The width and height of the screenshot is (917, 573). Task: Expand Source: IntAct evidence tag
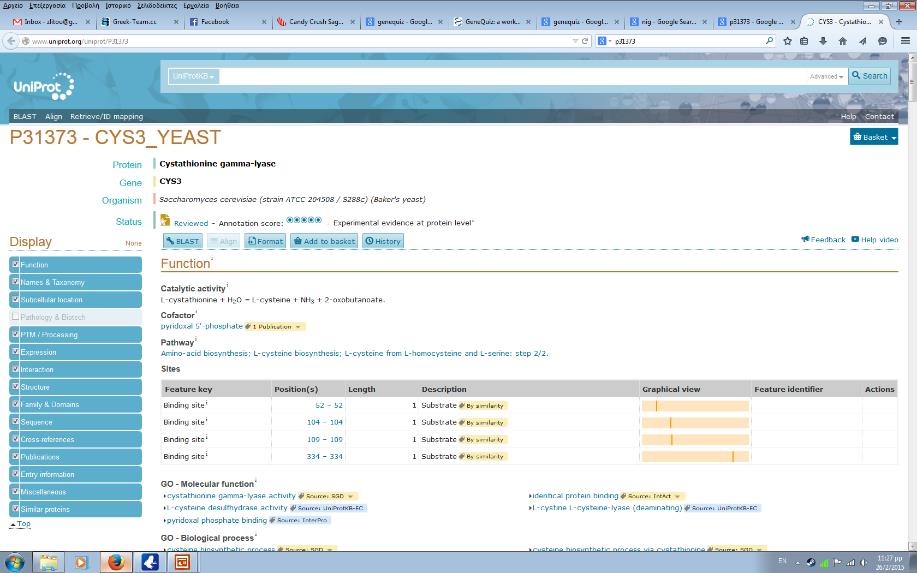click(652, 496)
